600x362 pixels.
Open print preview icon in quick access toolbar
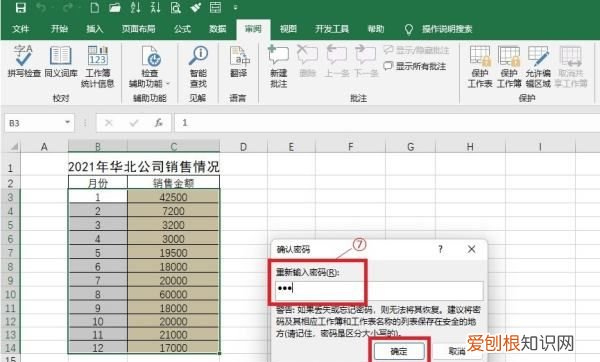point(176,7)
